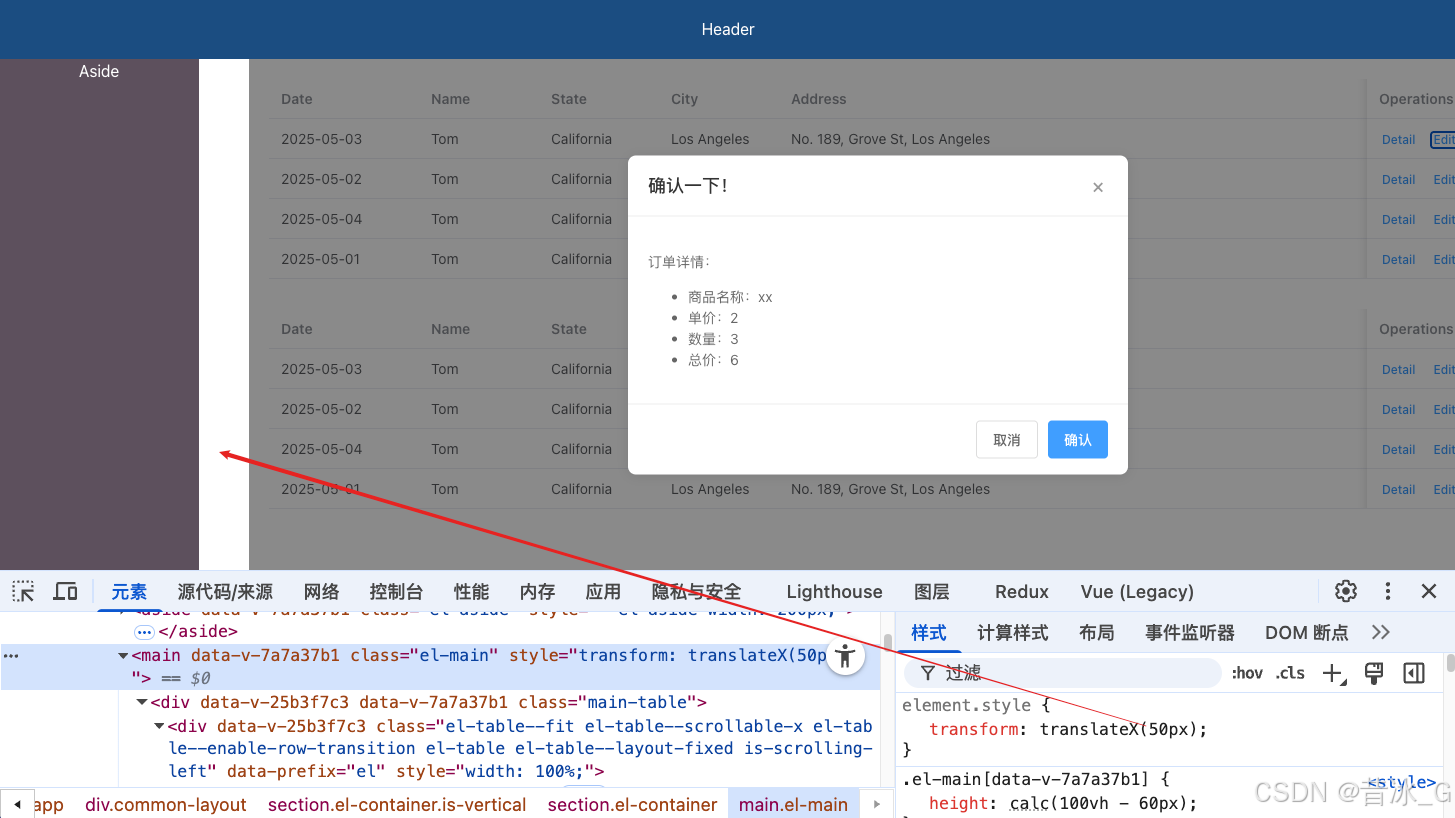
Task: Toggle the computed styles sidebar icon
Action: tap(1414, 673)
